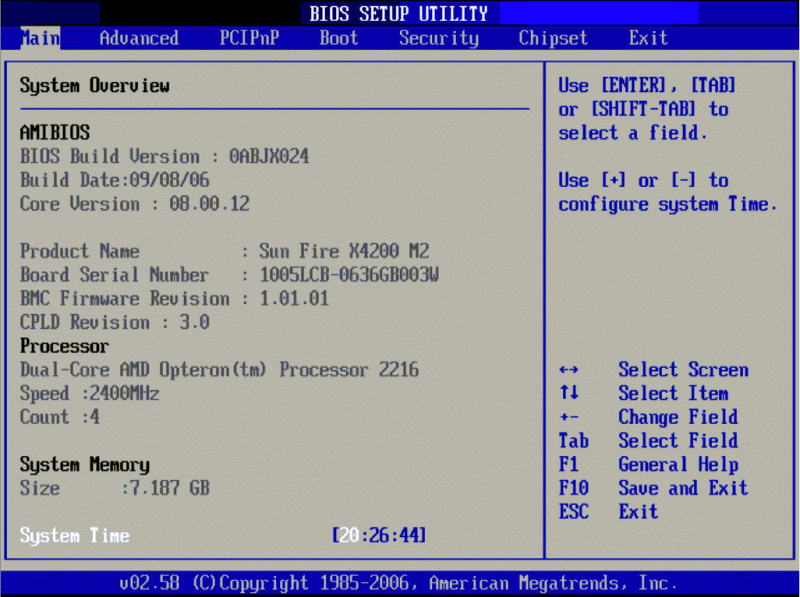Open the Advanced tab

(139, 38)
